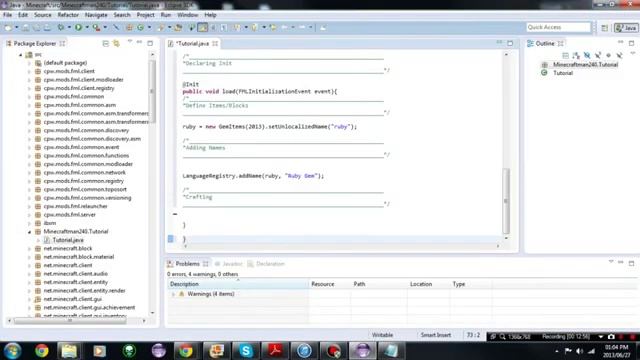The width and height of the screenshot is (640, 360).
Task: Click the Location column header
Action: [x=428, y=284]
